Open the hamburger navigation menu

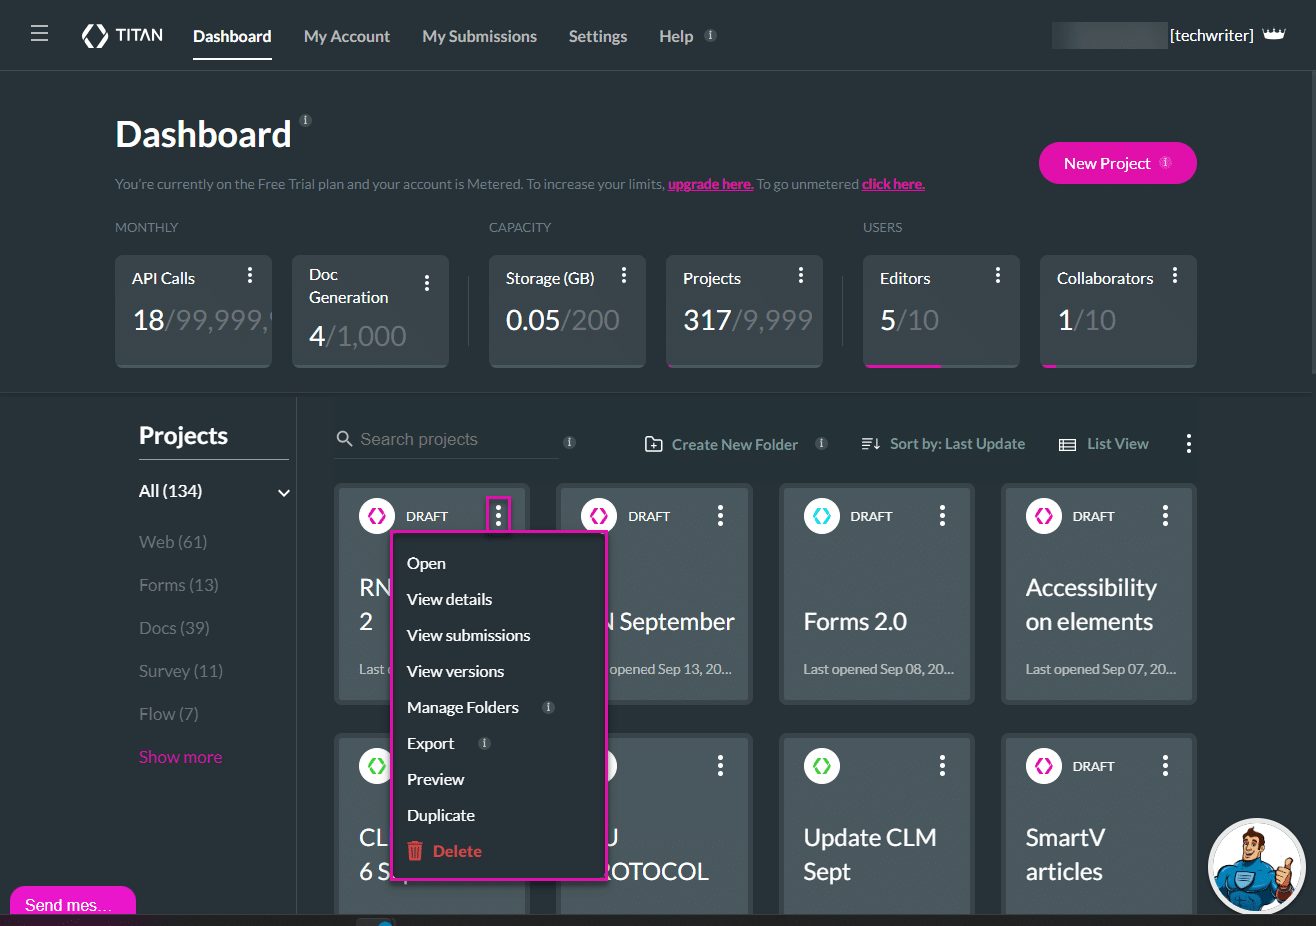click(40, 34)
